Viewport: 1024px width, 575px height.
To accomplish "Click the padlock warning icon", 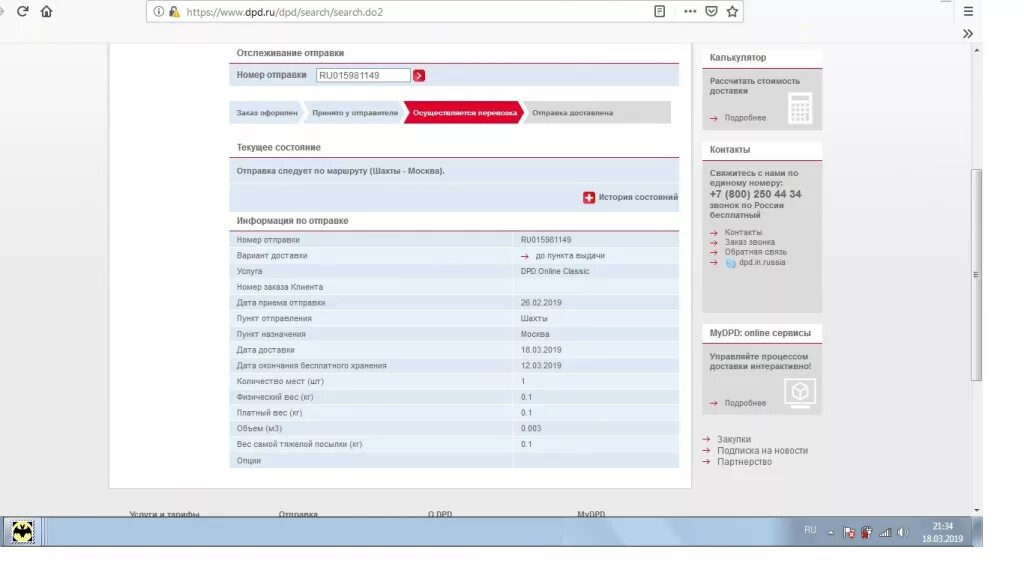I will tap(174, 11).
